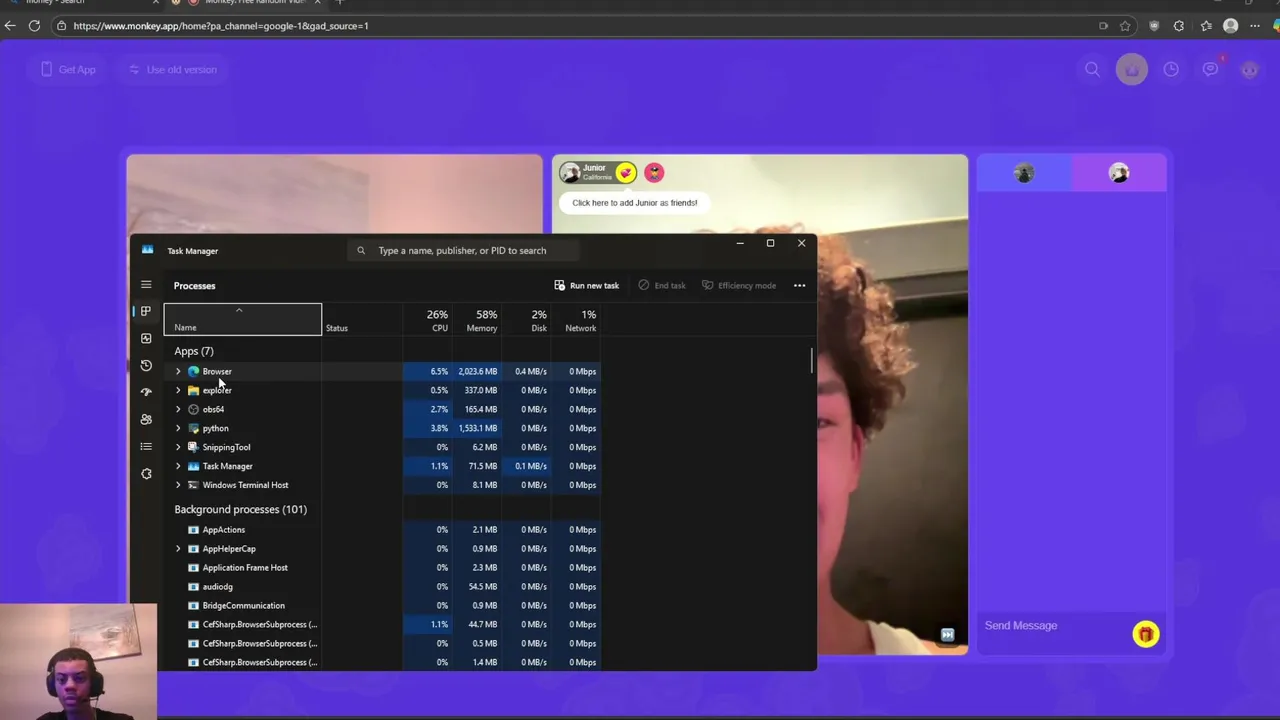Image resolution: width=1280 pixels, height=720 pixels.
Task: Click the Efficiency mode button
Action: point(739,286)
